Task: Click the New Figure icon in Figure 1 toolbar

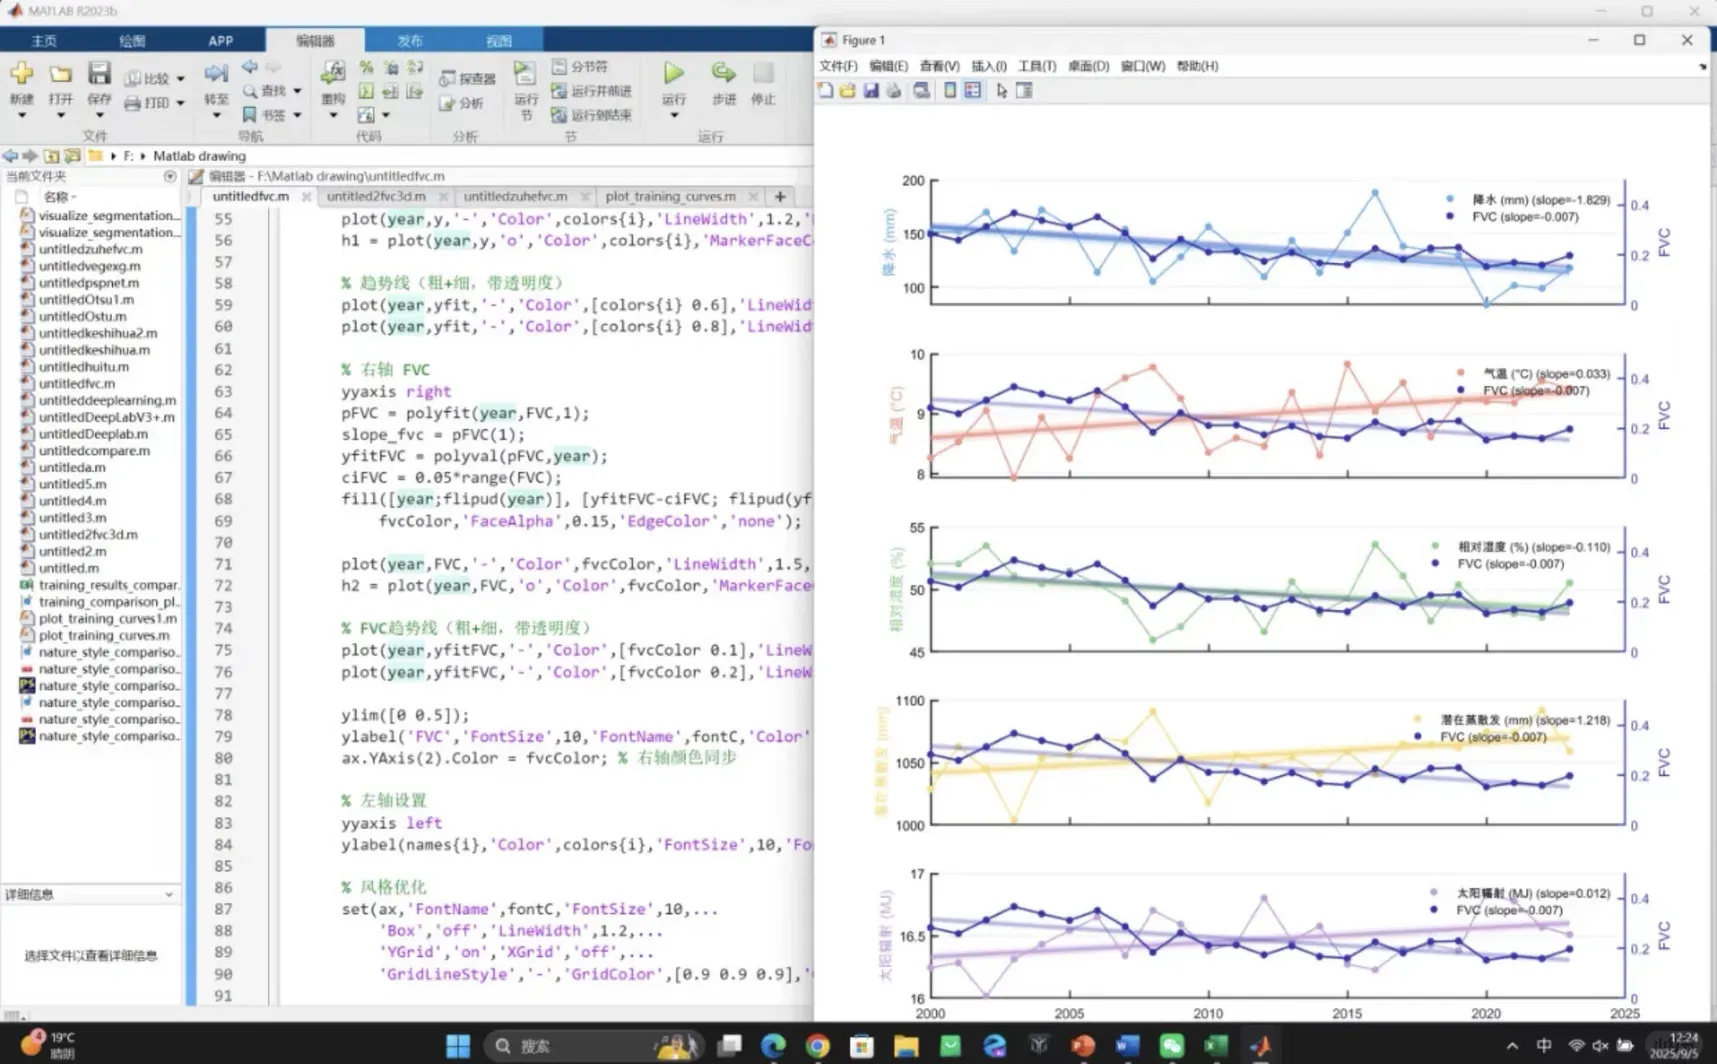Action: (825, 91)
